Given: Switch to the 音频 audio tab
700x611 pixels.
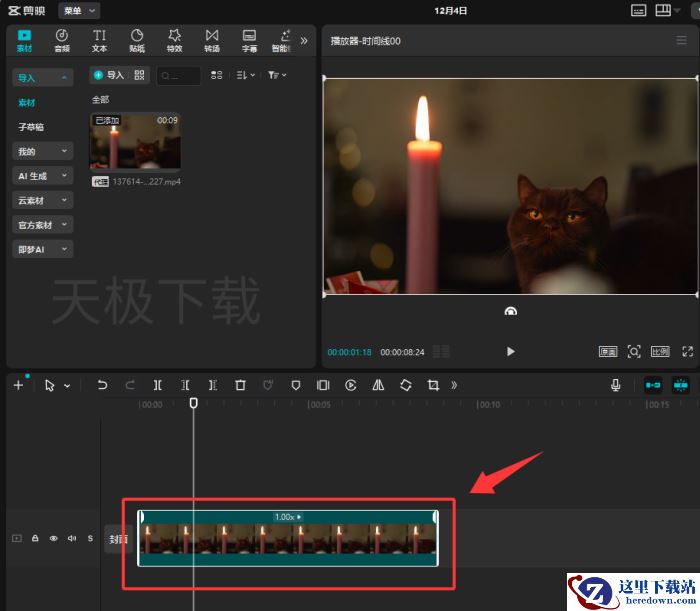Looking at the screenshot, I should point(62,41).
